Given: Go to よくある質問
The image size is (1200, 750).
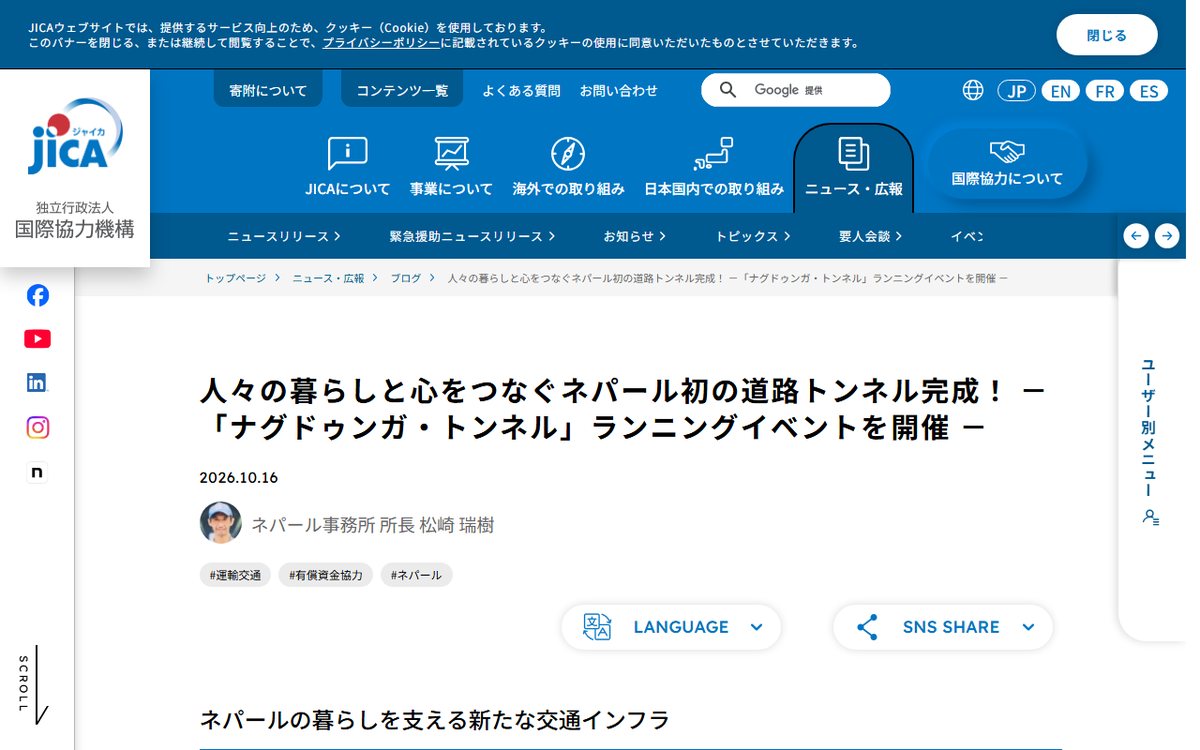Looking at the screenshot, I should 521,90.
